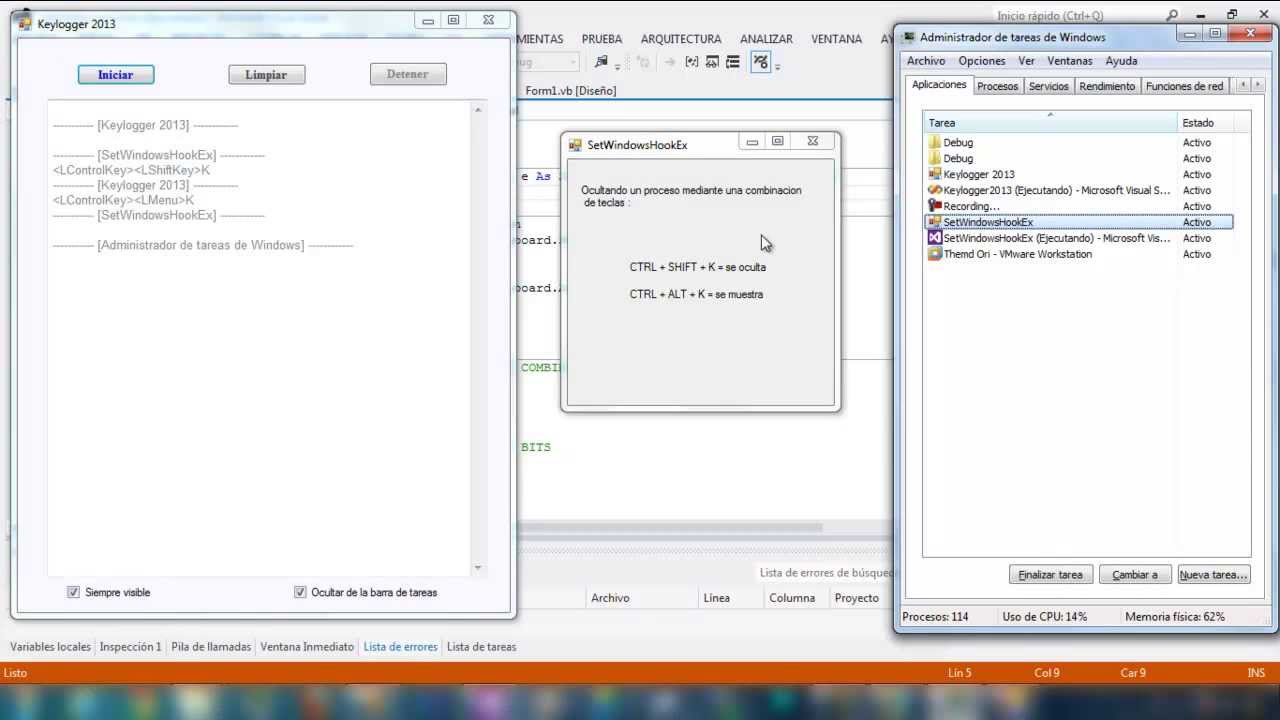
Task: Click the bracketed code toolbar icon
Action: 691,62
